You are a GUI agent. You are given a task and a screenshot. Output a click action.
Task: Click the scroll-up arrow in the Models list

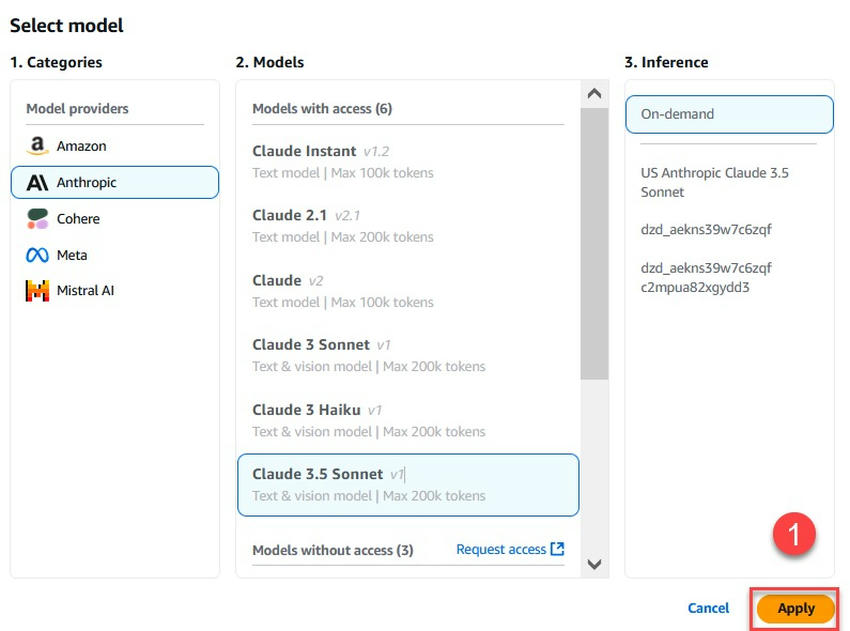point(594,93)
